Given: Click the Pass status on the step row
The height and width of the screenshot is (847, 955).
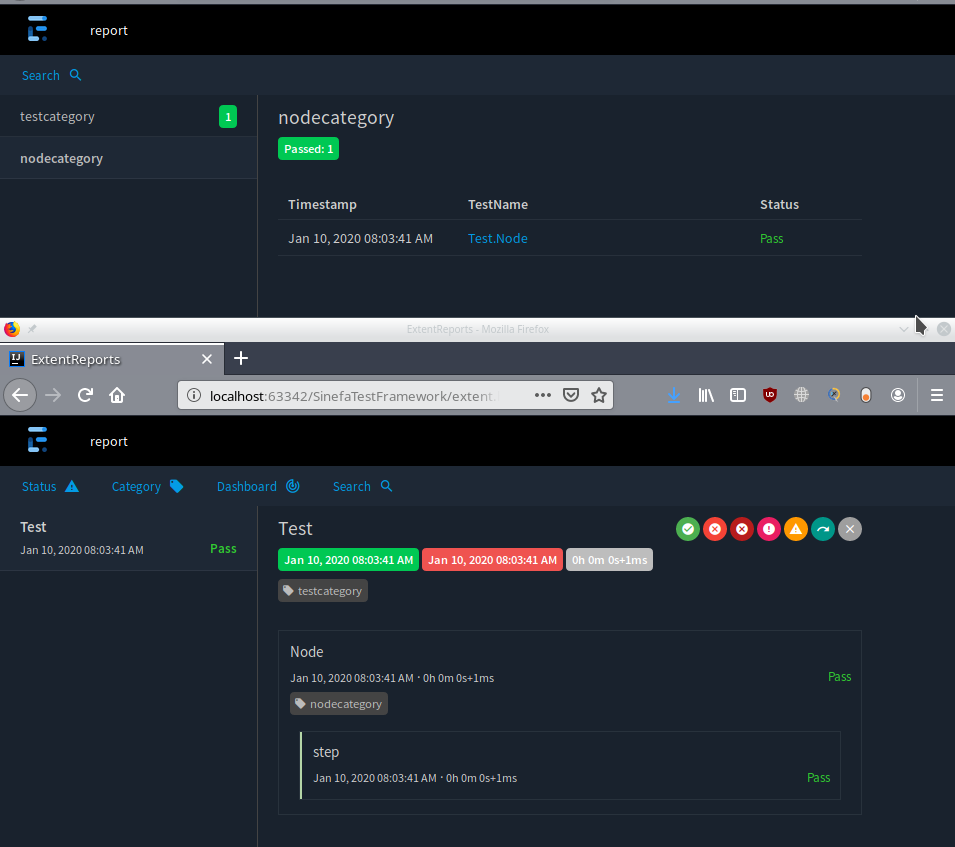Looking at the screenshot, I should click(818, 778).
